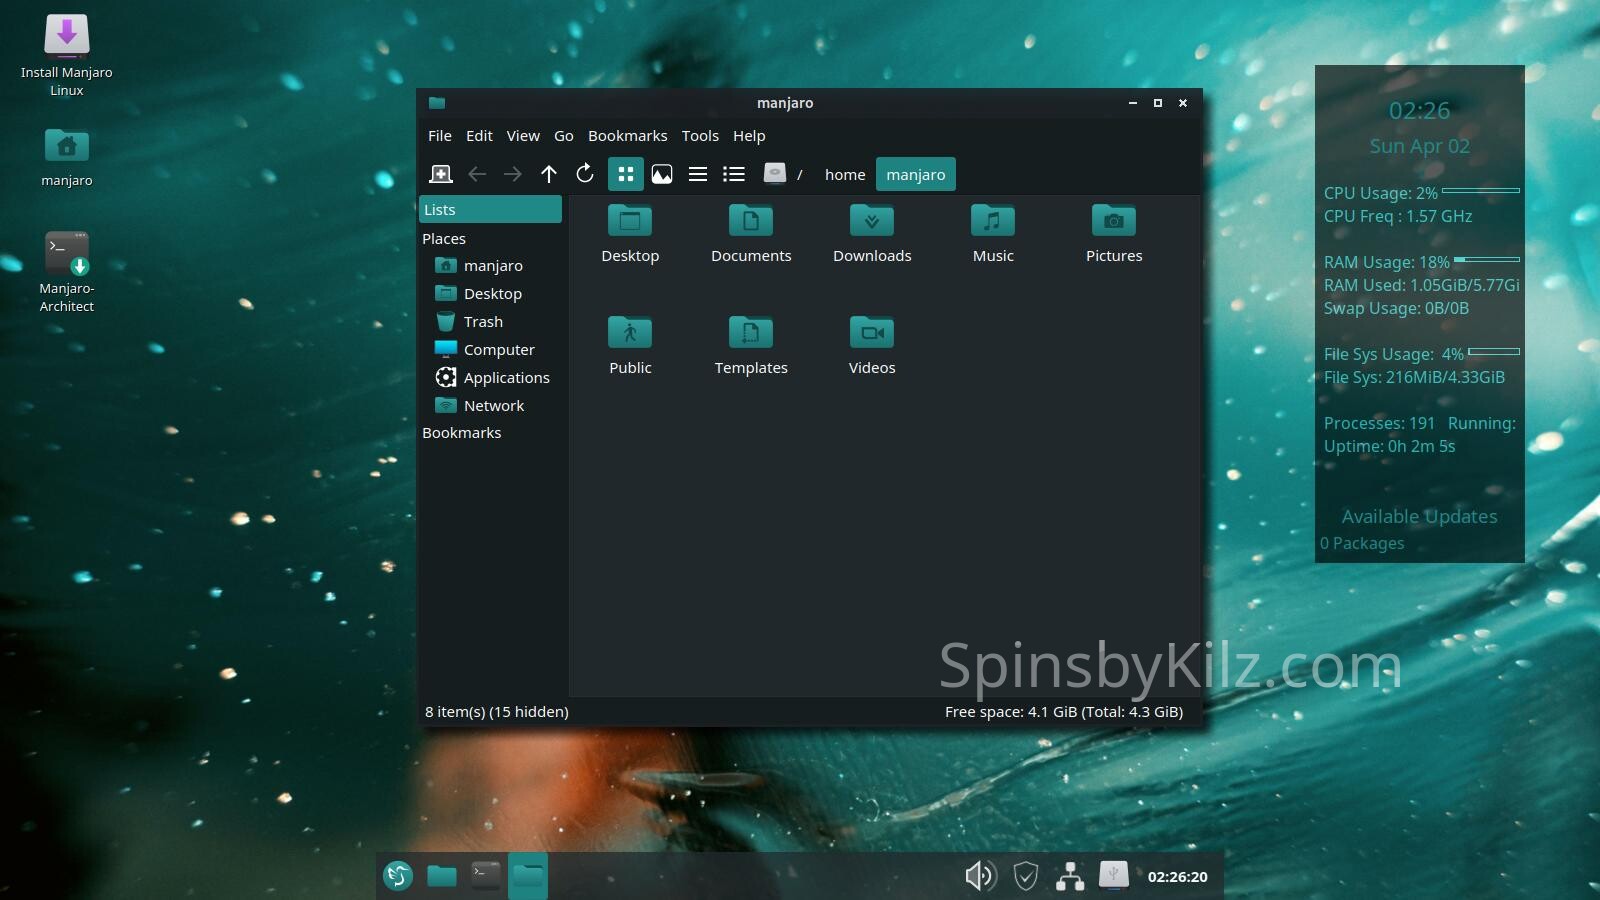Switch to thumbnail view mode
This screenshot has height=900, width=1600.
[662, 174]
